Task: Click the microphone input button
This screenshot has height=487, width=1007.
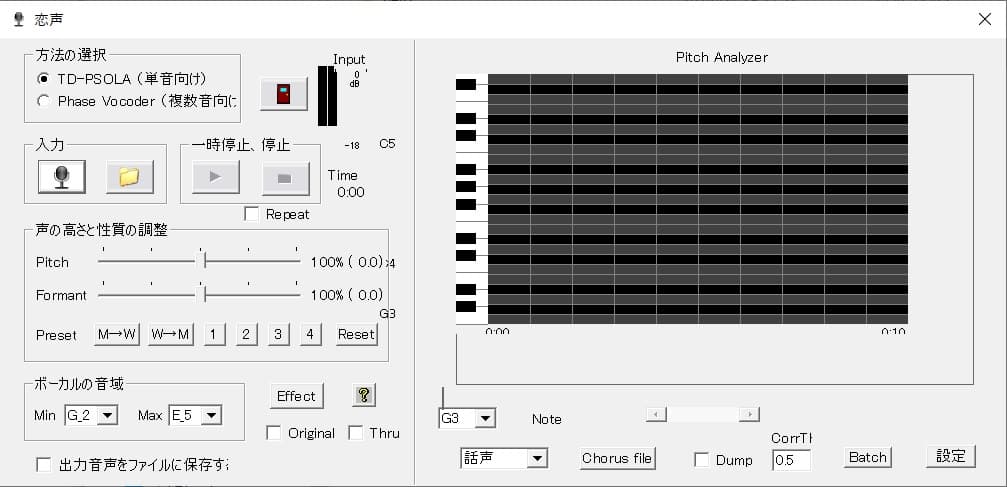Action: coord(62,177)
